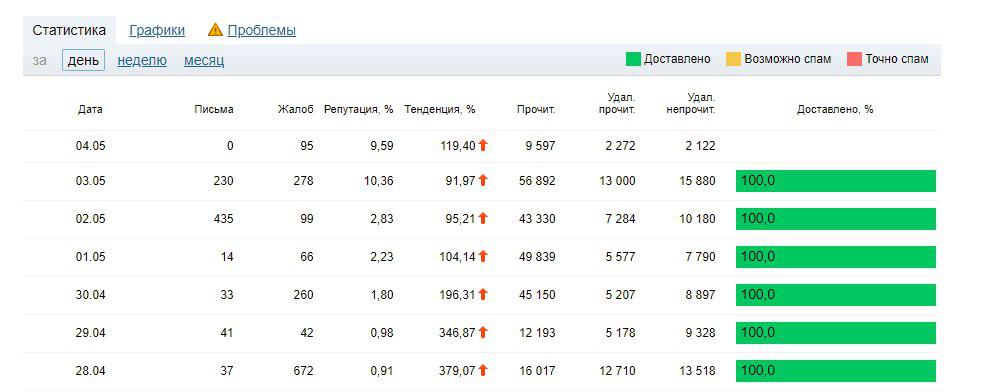This screenshot has width=1001, height=392.
Task: Switch the period to месяц
Action: 204,61
